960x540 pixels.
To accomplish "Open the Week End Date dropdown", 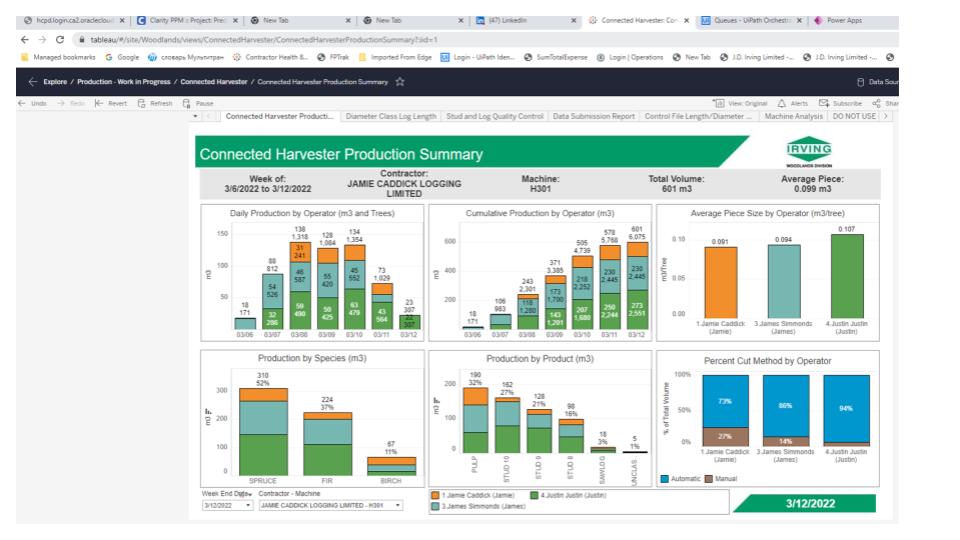I will [227, 505].
